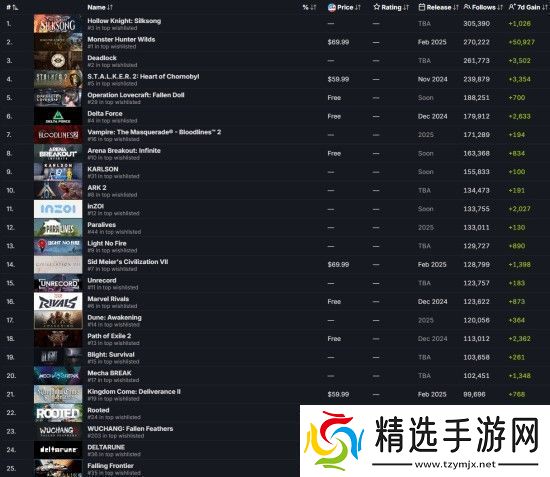Viewport: 550px width, 477px height.
Task: Open the Rooted game link
Action: (98, 410)
